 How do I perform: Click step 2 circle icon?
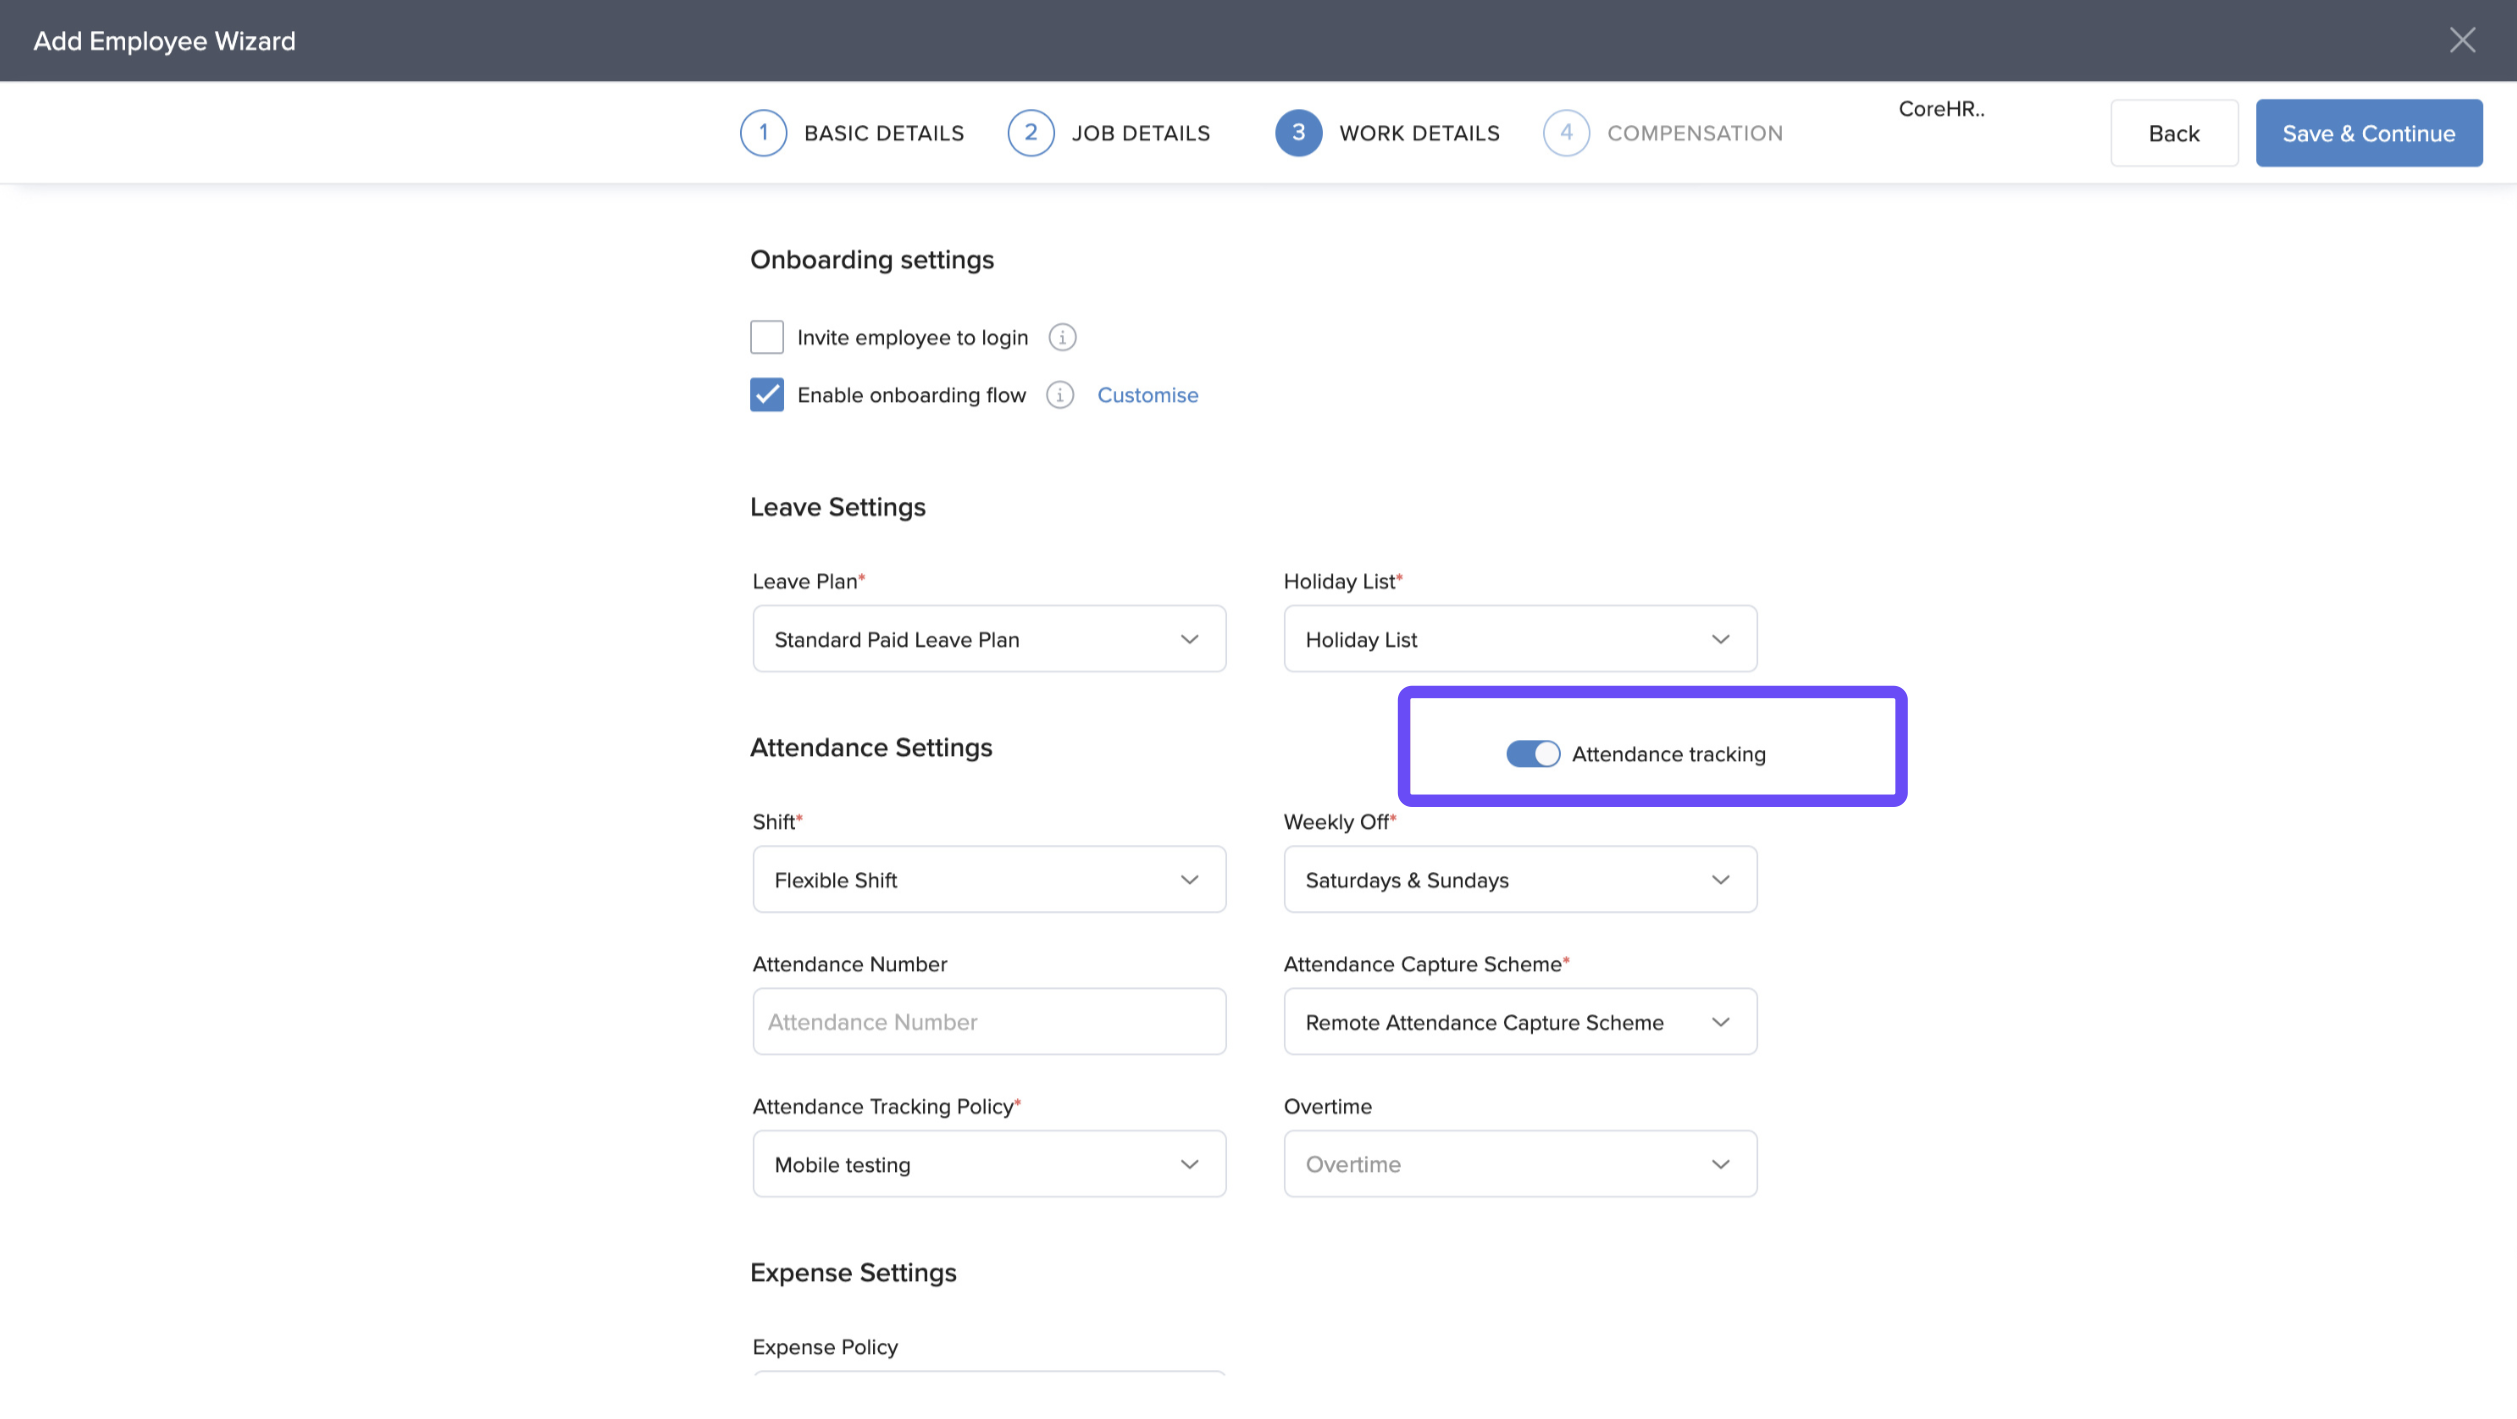click(x=1031, y=133)
